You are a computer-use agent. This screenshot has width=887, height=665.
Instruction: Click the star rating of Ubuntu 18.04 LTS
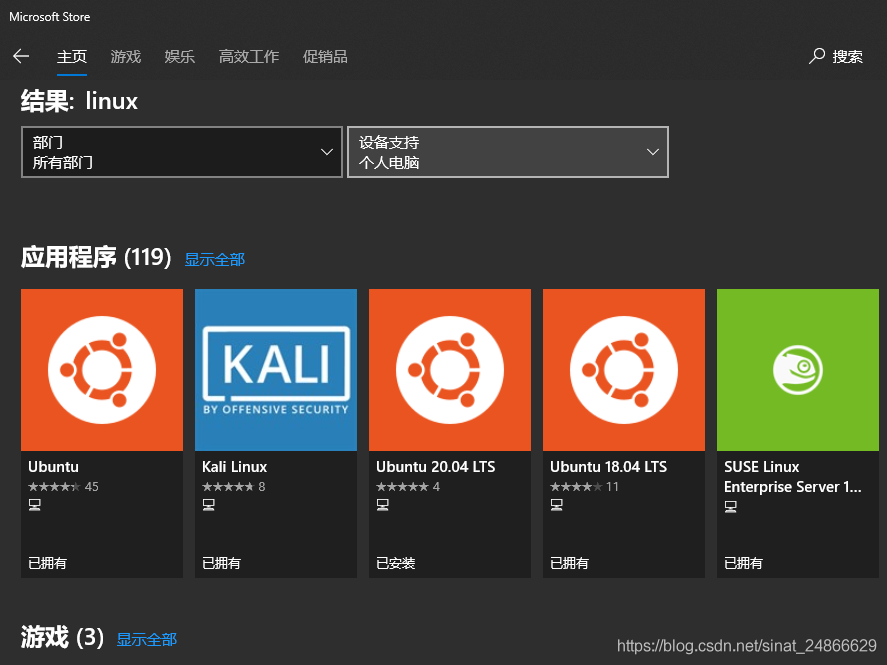point(576,486)
